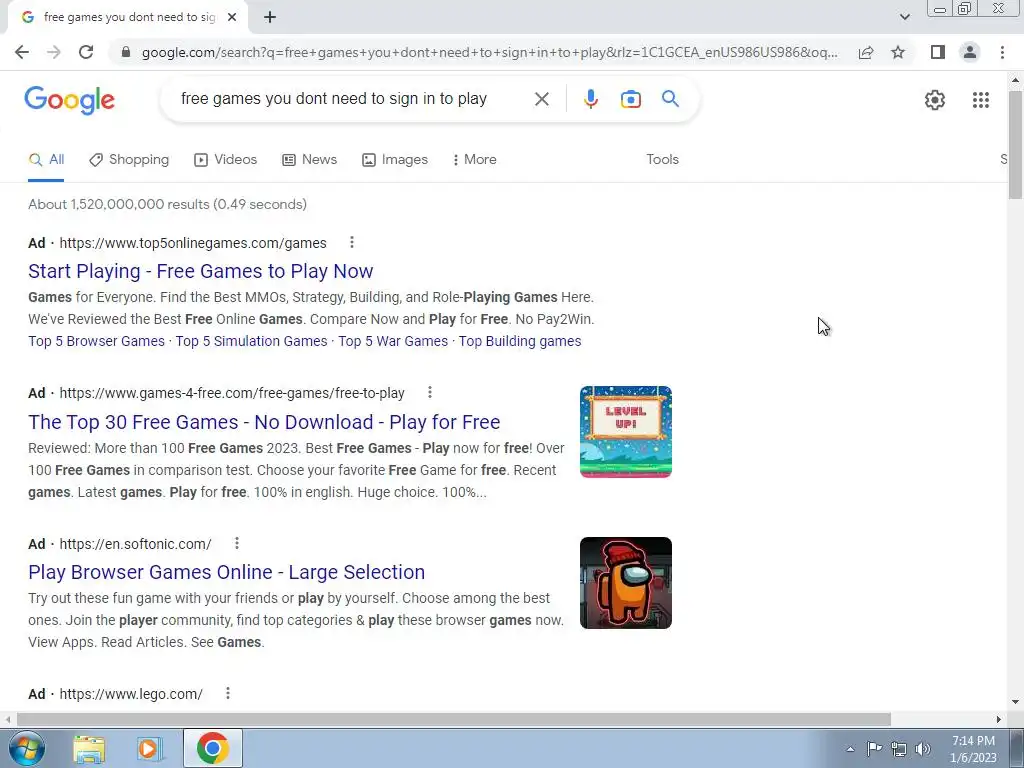Open 'Play Browser Games Online' result
Viewport: 1024px width, 768px height.
pos(227,572)
